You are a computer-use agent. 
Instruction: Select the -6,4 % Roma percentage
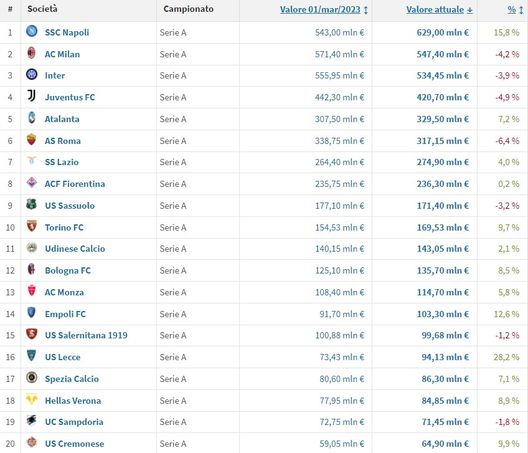click(x=507, y=141)
